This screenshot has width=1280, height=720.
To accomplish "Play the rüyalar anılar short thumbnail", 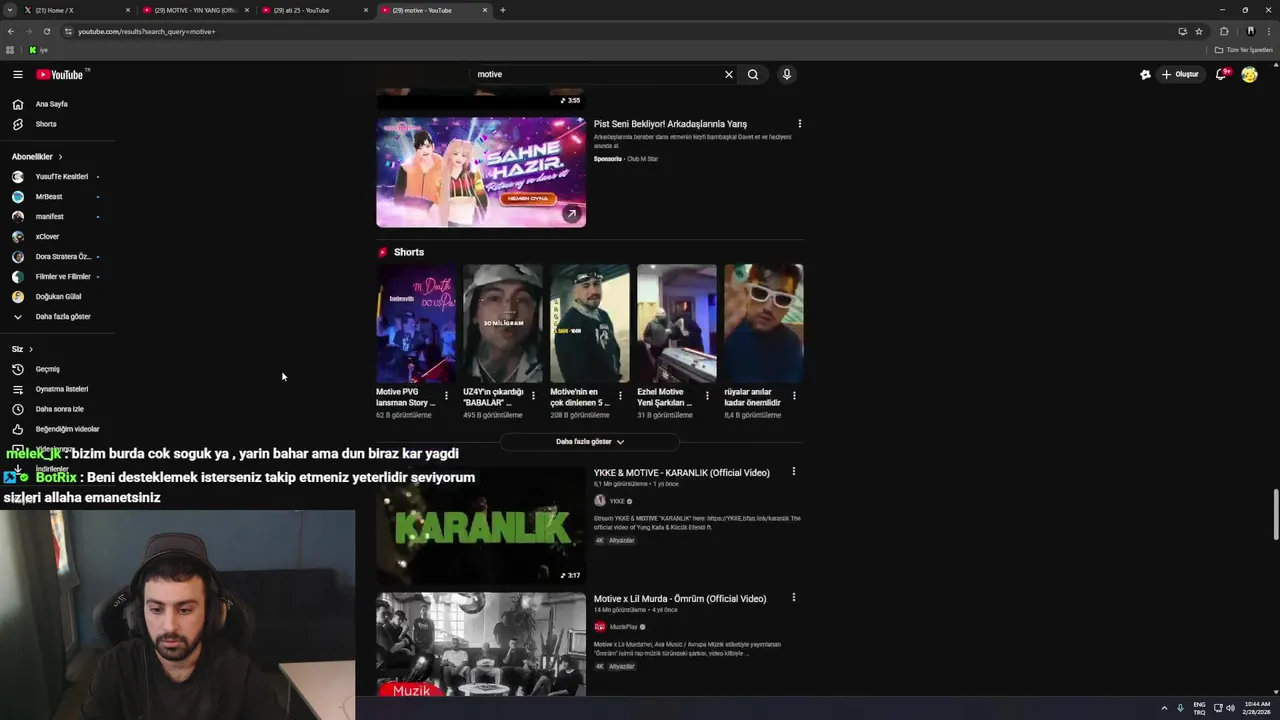I will pyautogui.click(x=764, y=323).
